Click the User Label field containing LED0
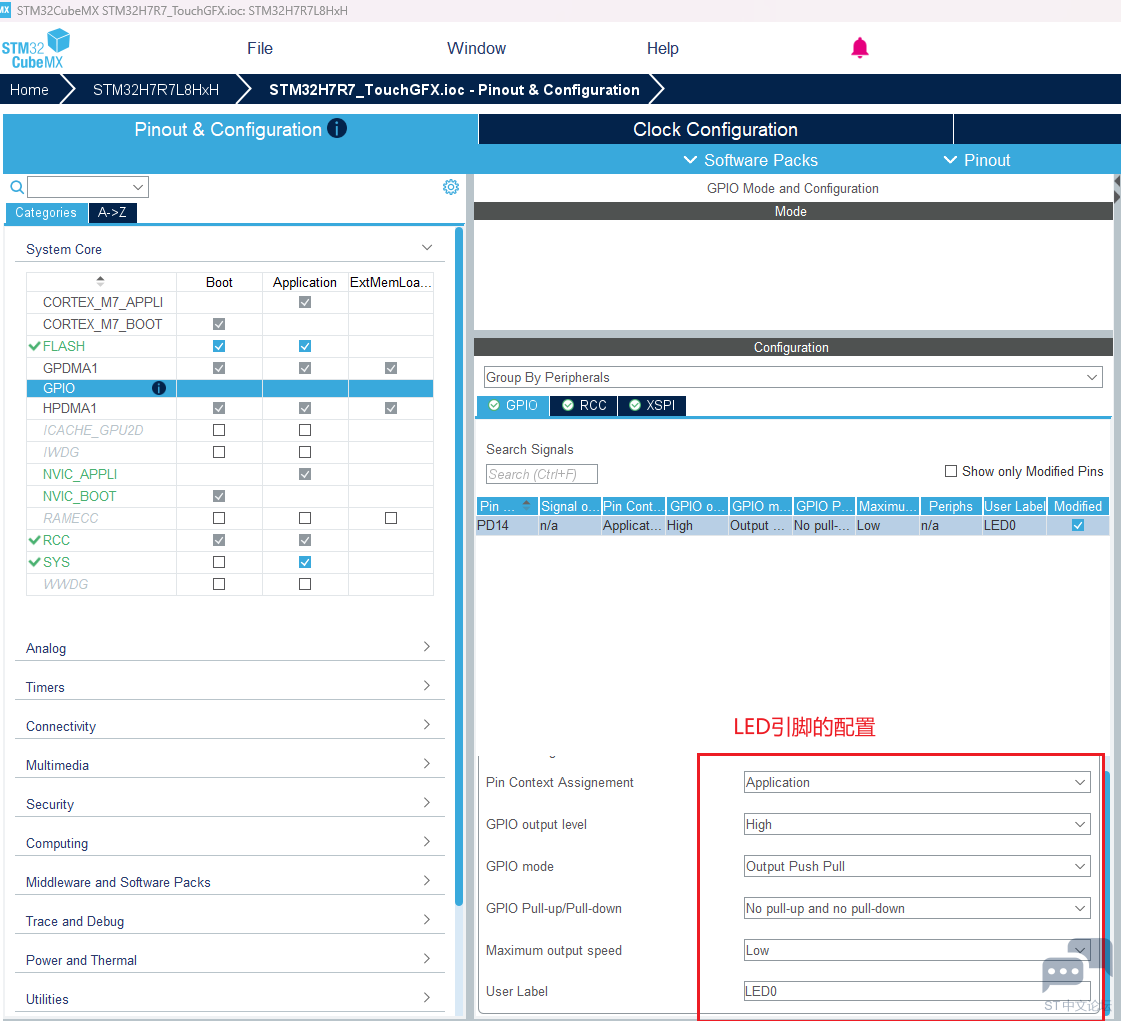 click(x=917, y=991)
